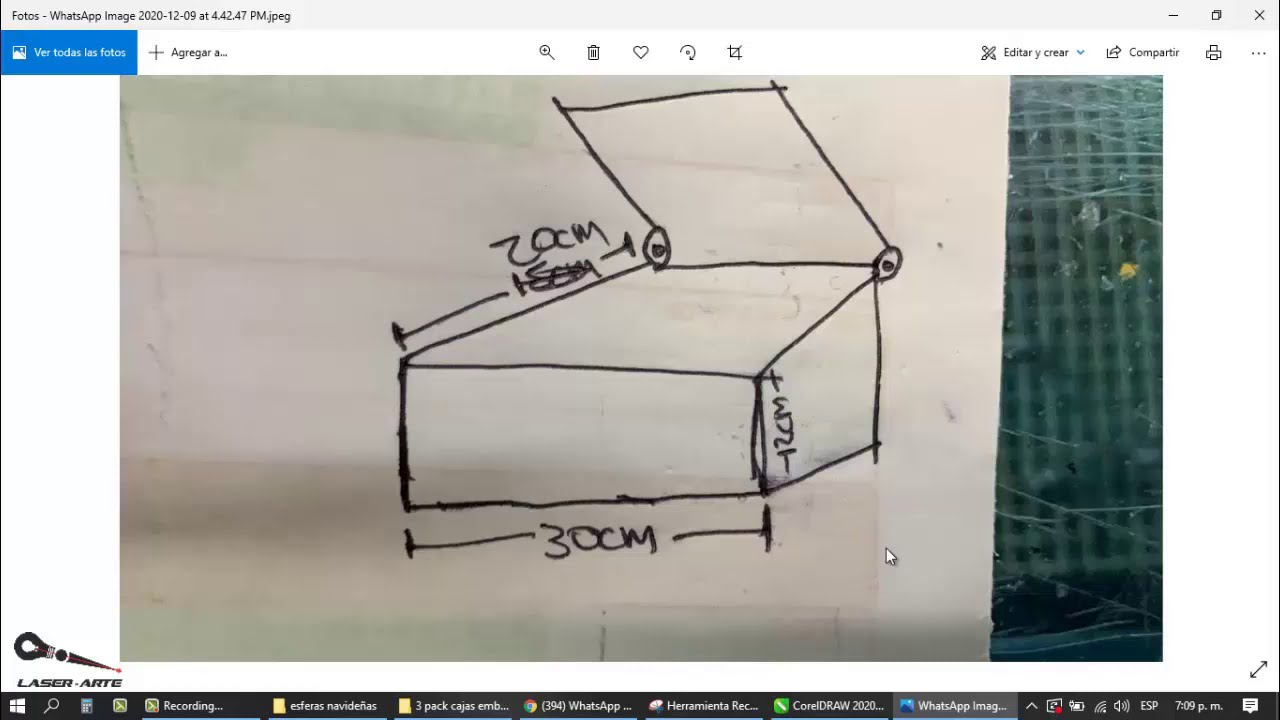Mark photo as favorite with heart icon
The height and width of the screenshot is (720, 1280).
tap(641, 52)
